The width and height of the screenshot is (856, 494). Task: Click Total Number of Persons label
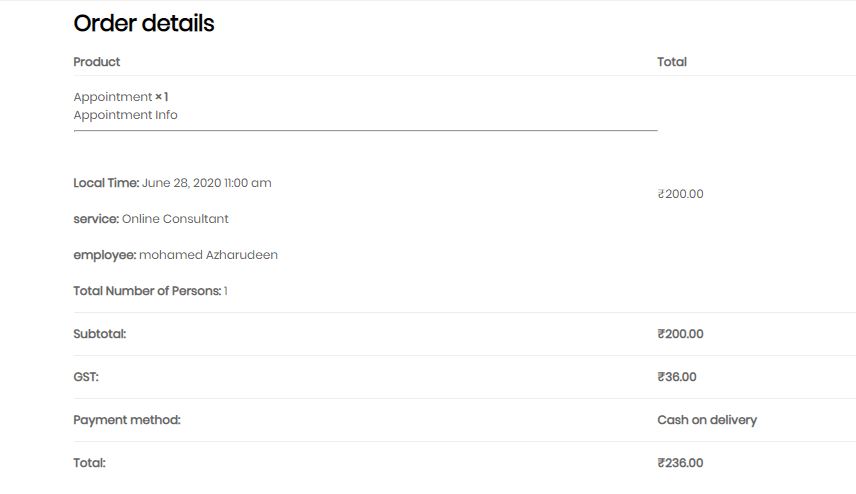[147, 291]
